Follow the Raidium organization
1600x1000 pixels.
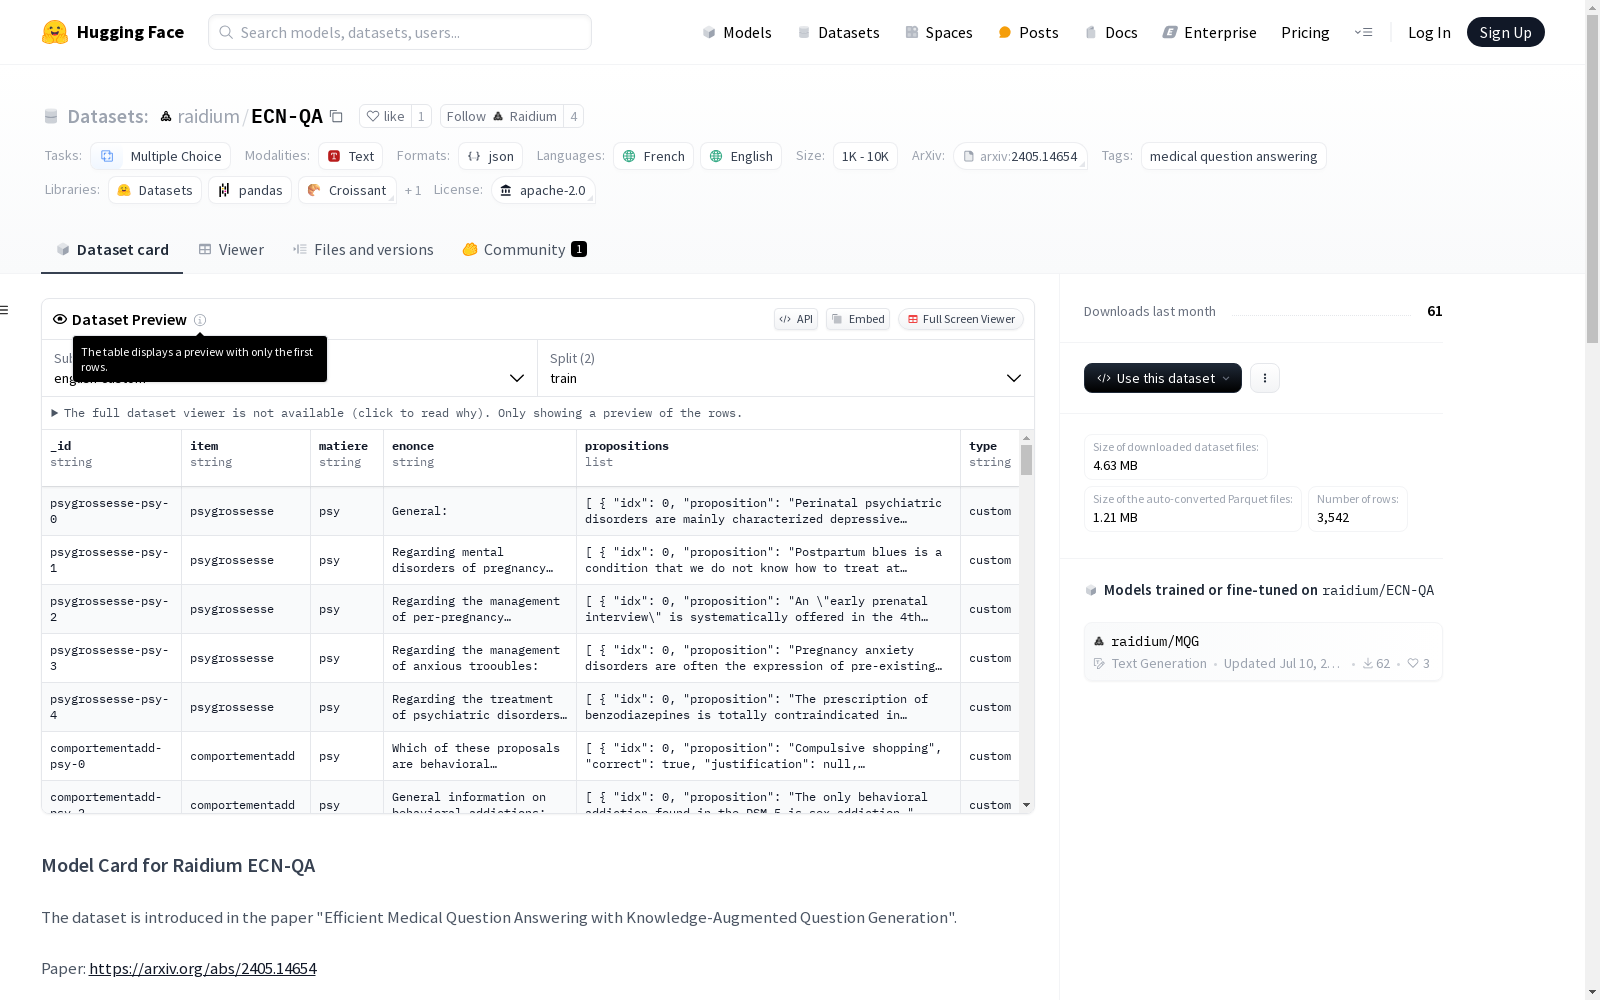(x=502, y=116)
